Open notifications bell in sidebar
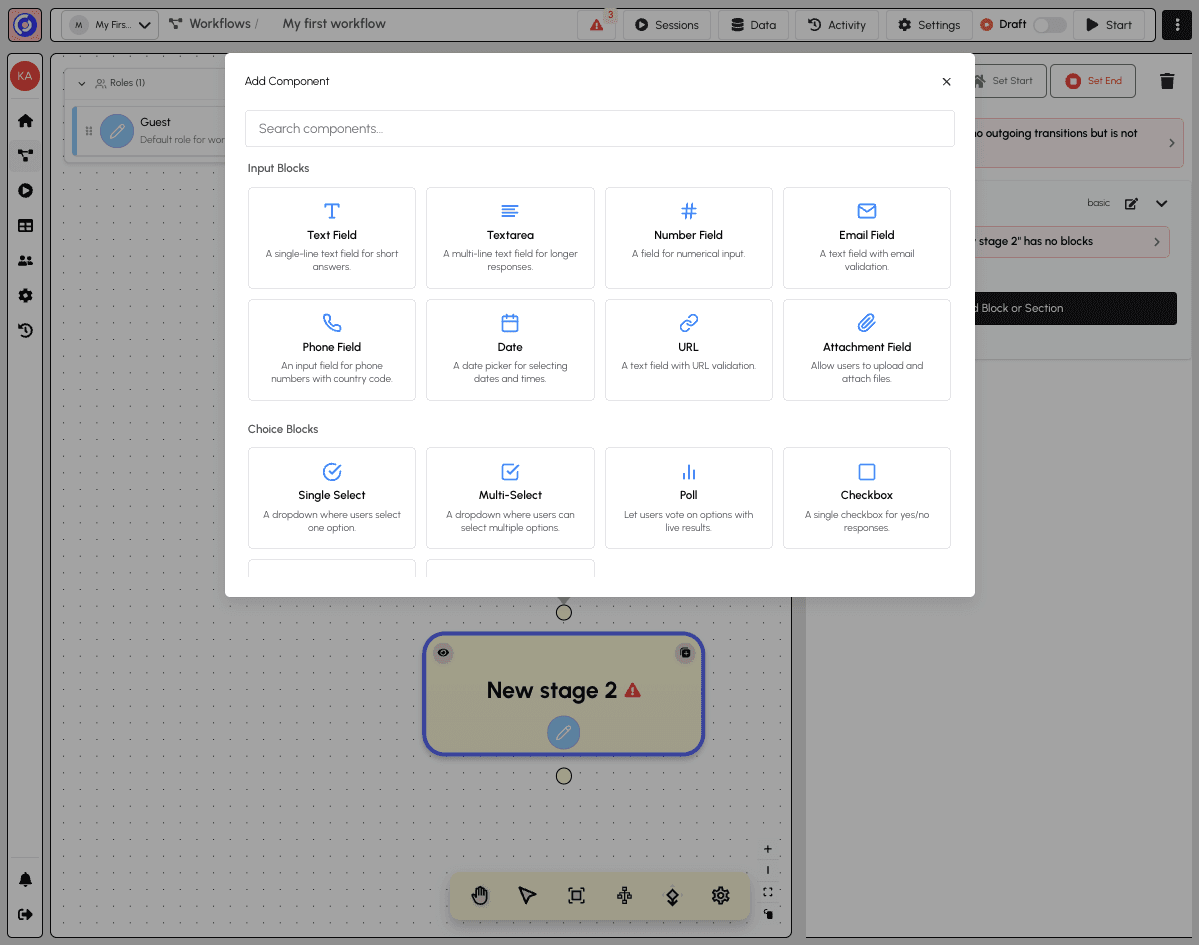The image size is (1199, 945). point(25,879)
